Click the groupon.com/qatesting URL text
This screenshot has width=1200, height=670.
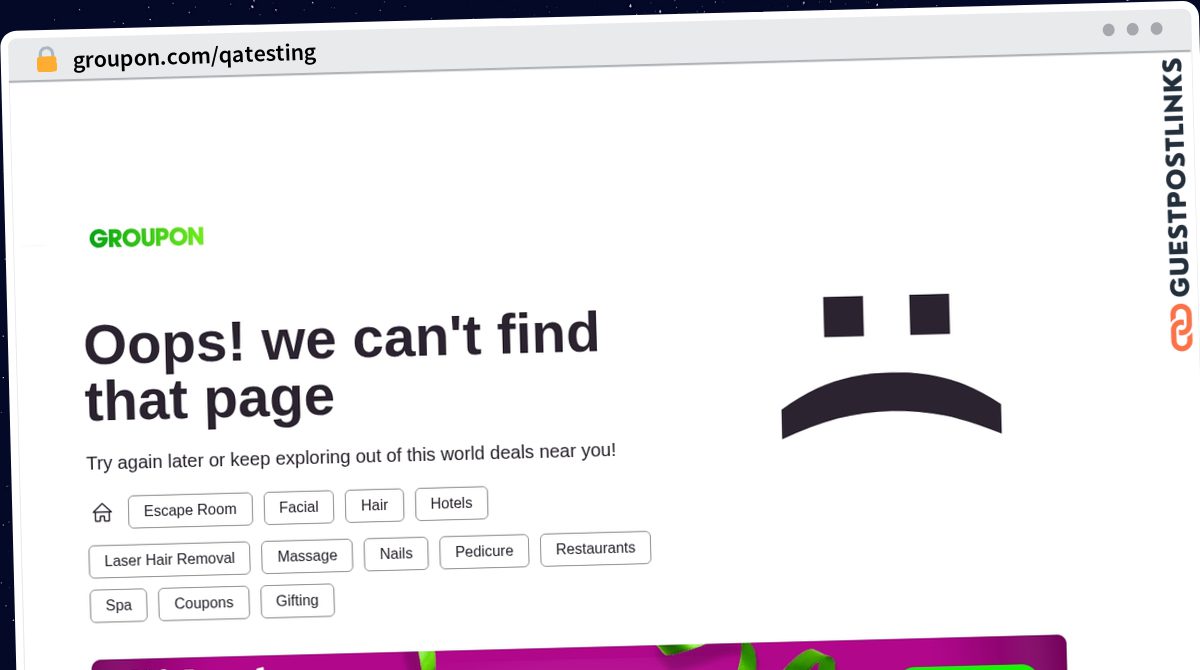pyautogui.click(x=194, y=56)
